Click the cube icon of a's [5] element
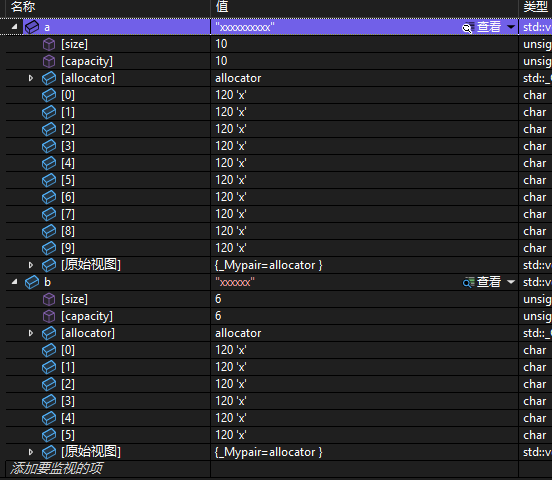The image size is (552, 480). [49, 180]
